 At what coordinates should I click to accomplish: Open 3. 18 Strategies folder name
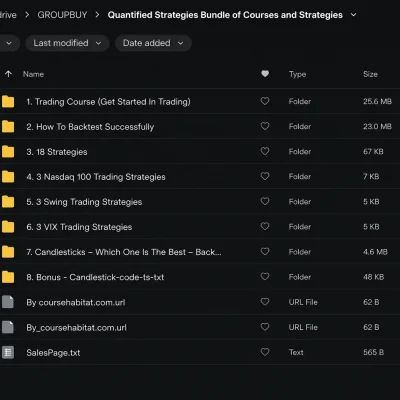[x=57, y=152]
